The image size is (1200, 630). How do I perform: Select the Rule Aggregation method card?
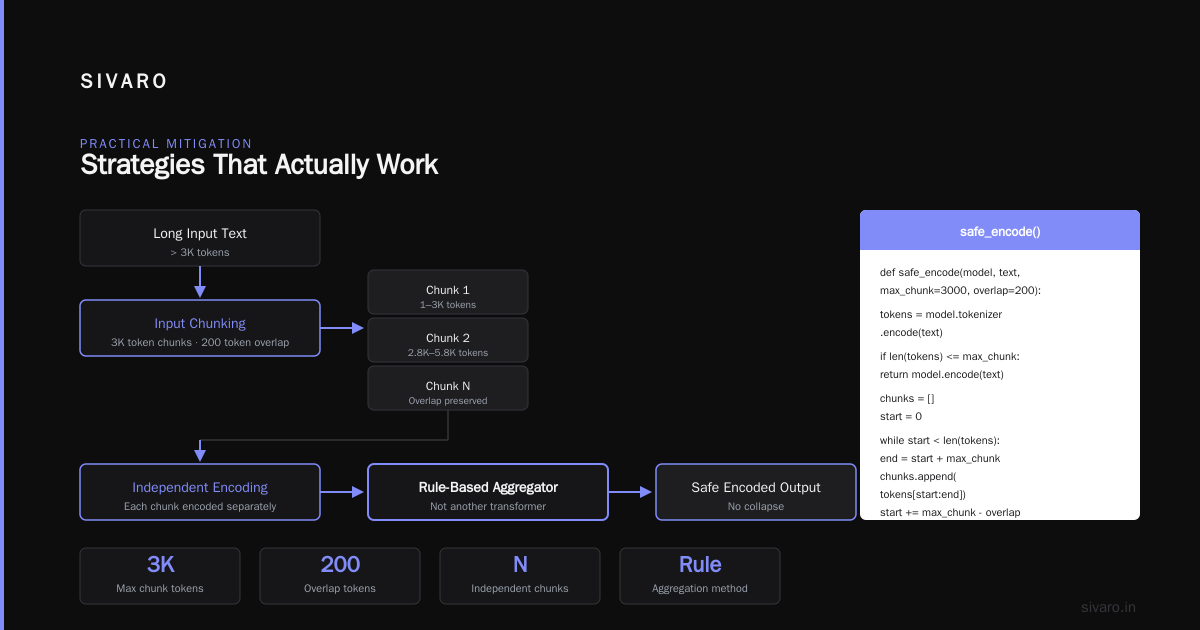[700, 576]
